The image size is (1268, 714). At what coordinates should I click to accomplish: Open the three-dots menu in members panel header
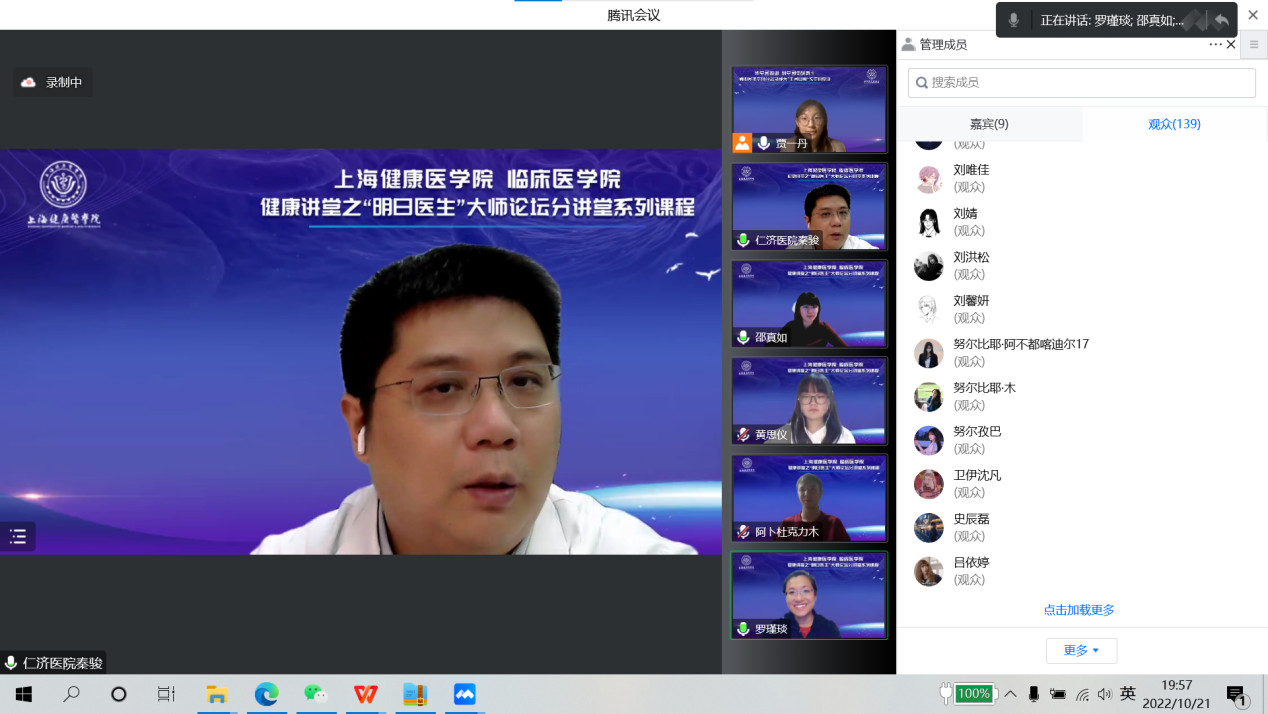pyautogui.click(x=1215, y=45)
